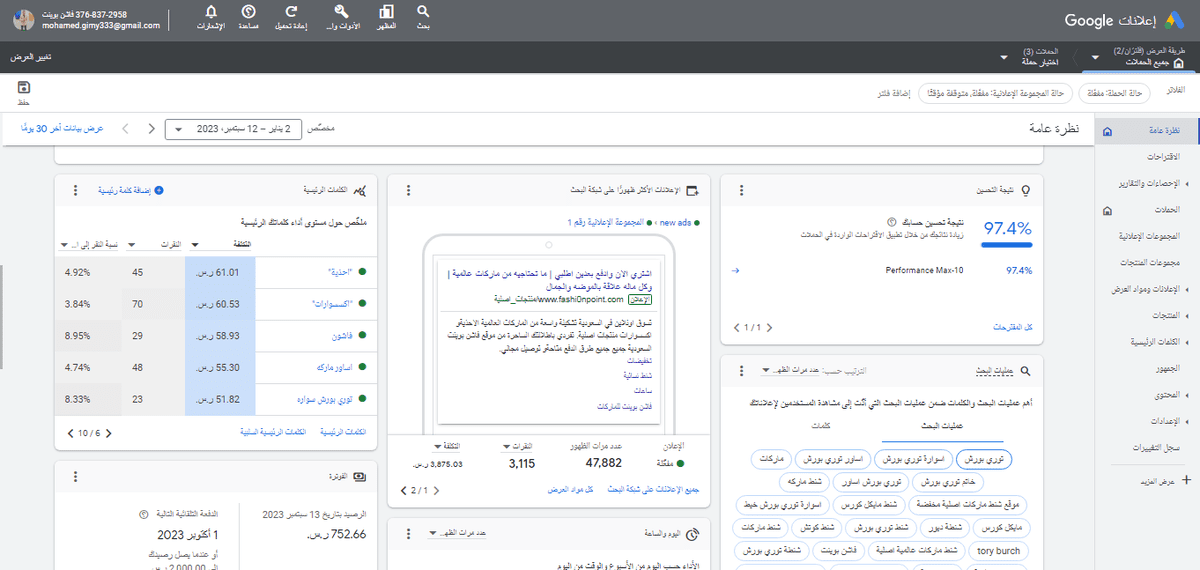Click the 97.4% optimization score progress bar
The height and width of the screenshot is (570, 1200).
1006,245
